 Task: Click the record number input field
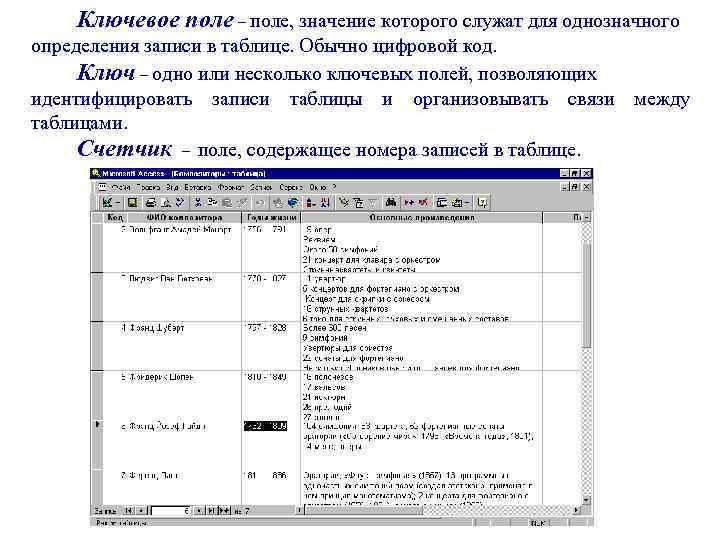coord(171,510)
